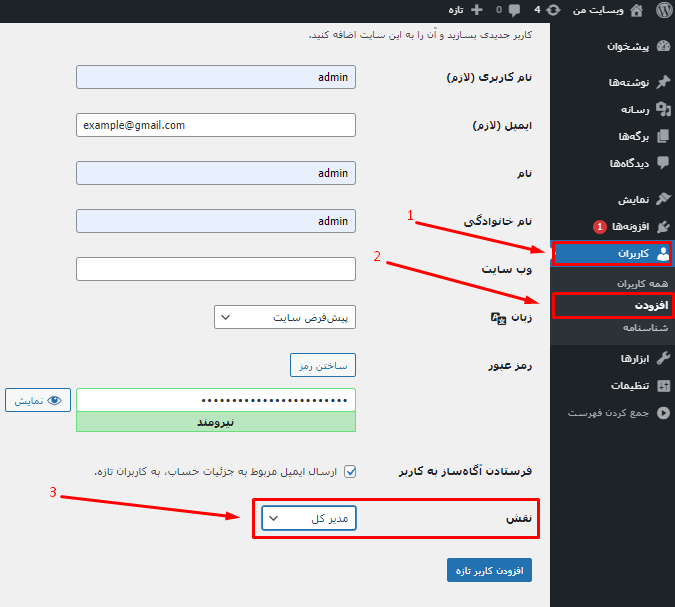Toggle the send user notification checkbox
This screenshot has width=675, height=607.
tap(350, 471)
